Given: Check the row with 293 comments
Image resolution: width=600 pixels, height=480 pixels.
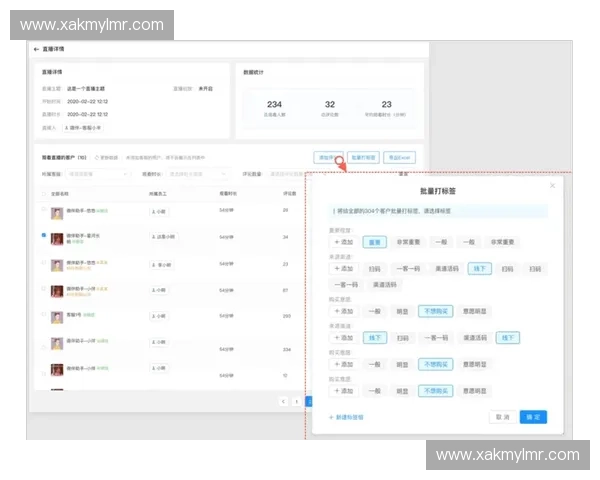Looking at the screenshot, I should coord(44,314).
